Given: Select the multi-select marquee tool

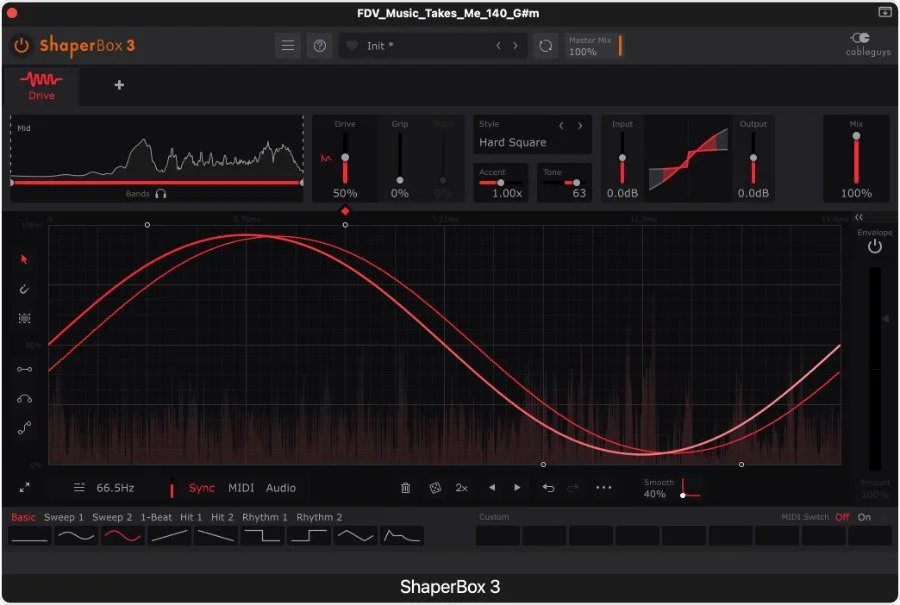Looking at the screenshot, I should (24, 318).
